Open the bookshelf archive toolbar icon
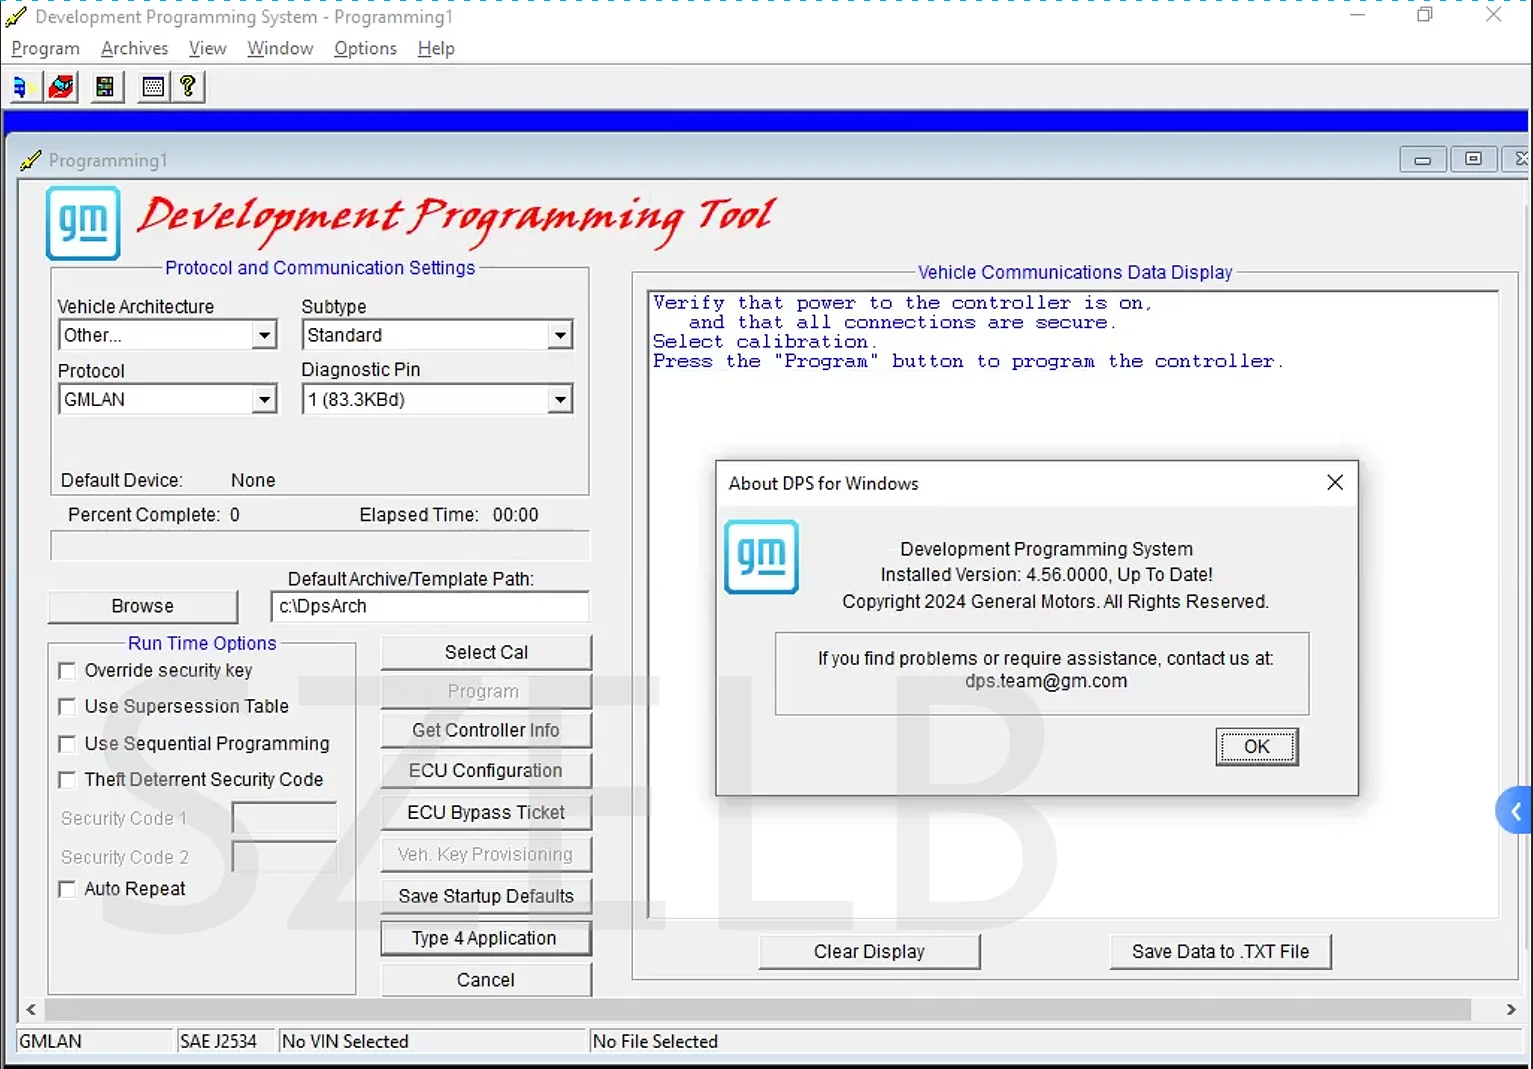1533x1069 pixels. 105,87
